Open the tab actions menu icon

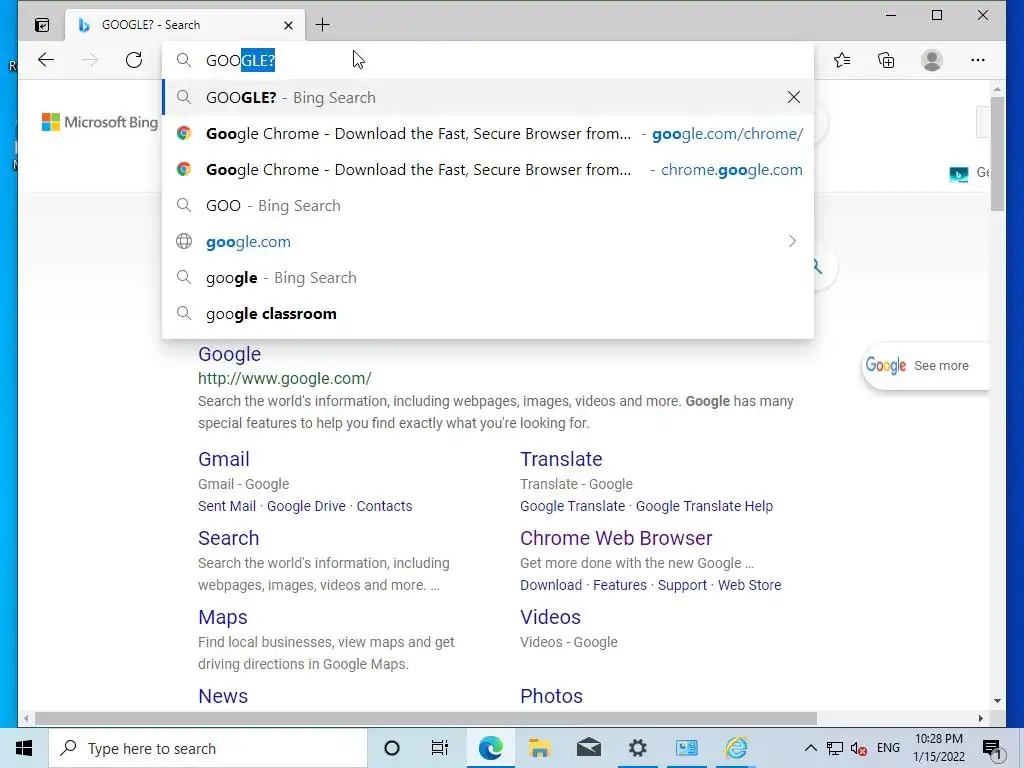pyautogui.click(x=42, y=25)
